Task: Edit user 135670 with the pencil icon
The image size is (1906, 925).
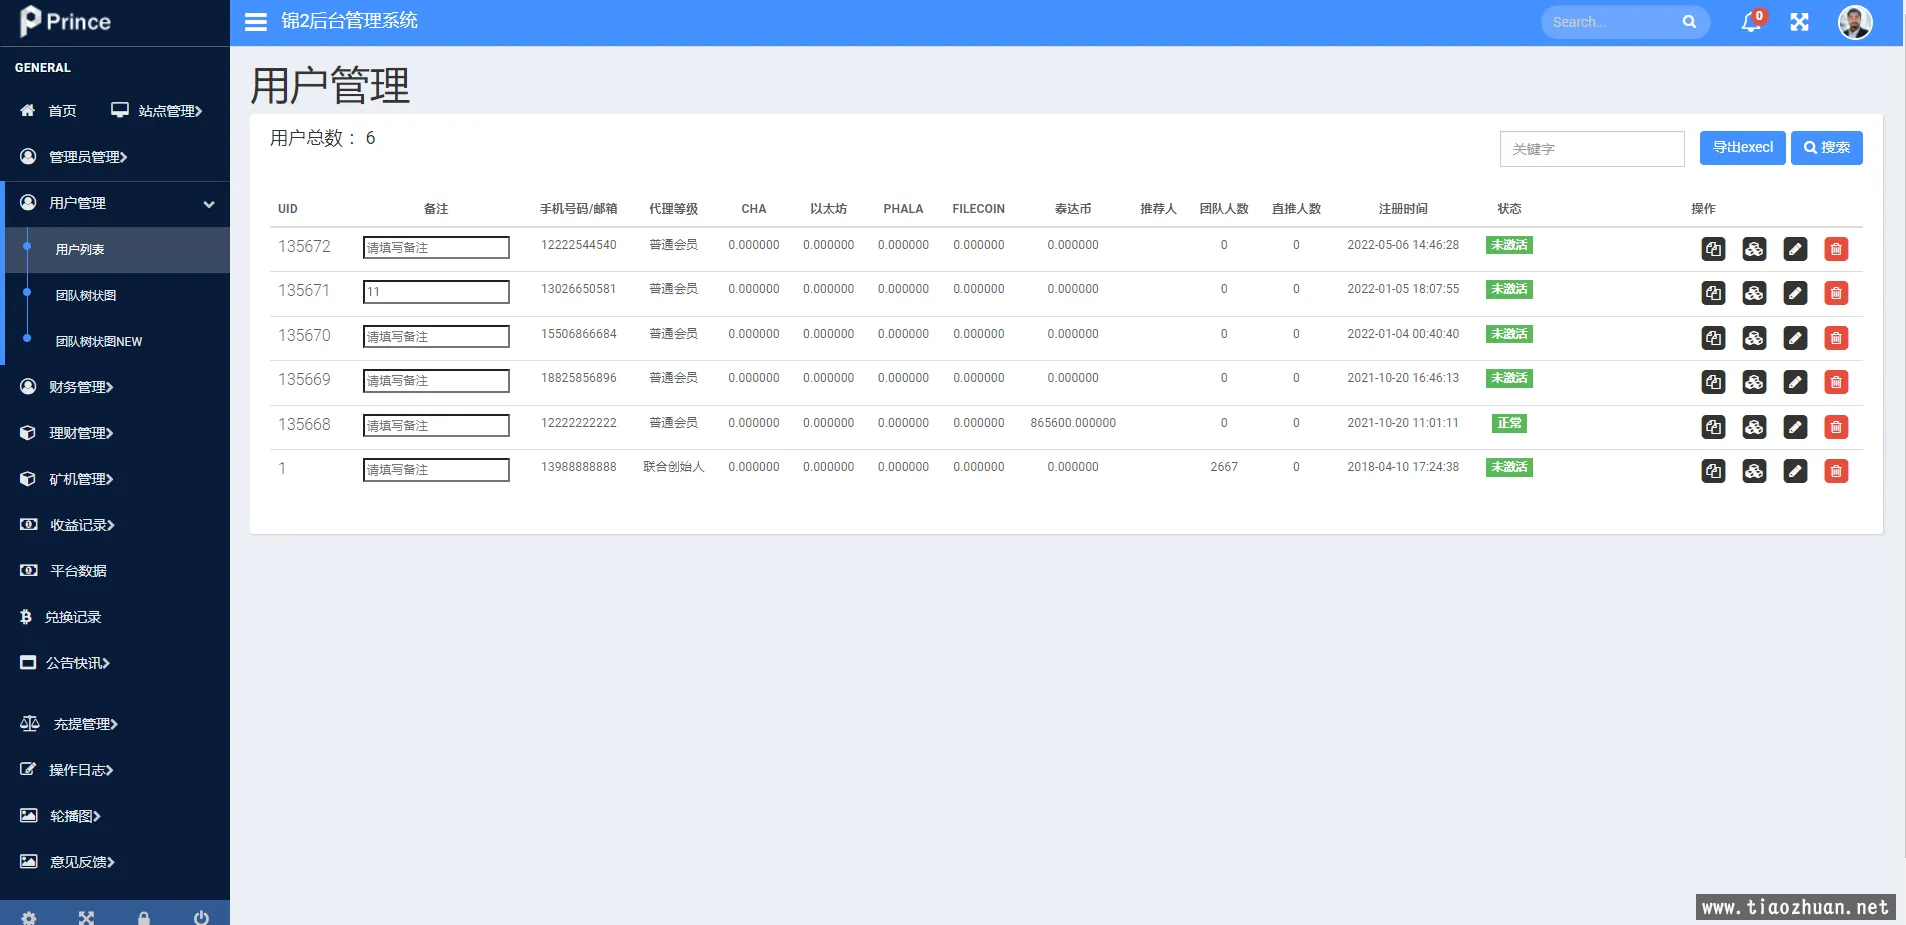Action: coord(1795,338)
